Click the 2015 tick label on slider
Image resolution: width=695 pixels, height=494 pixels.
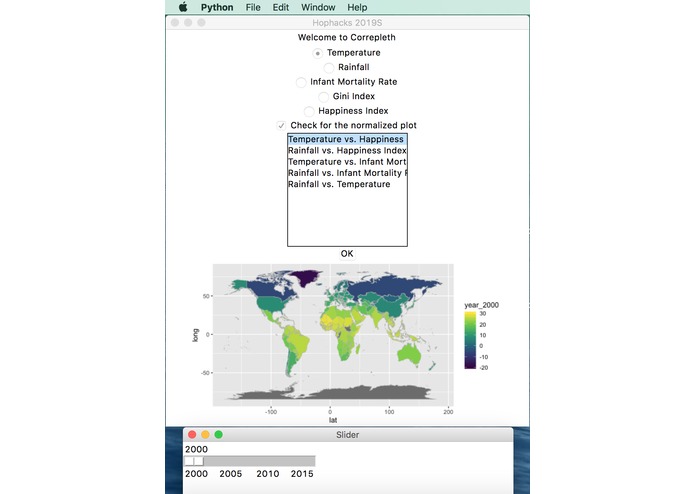tap(302, 474)
